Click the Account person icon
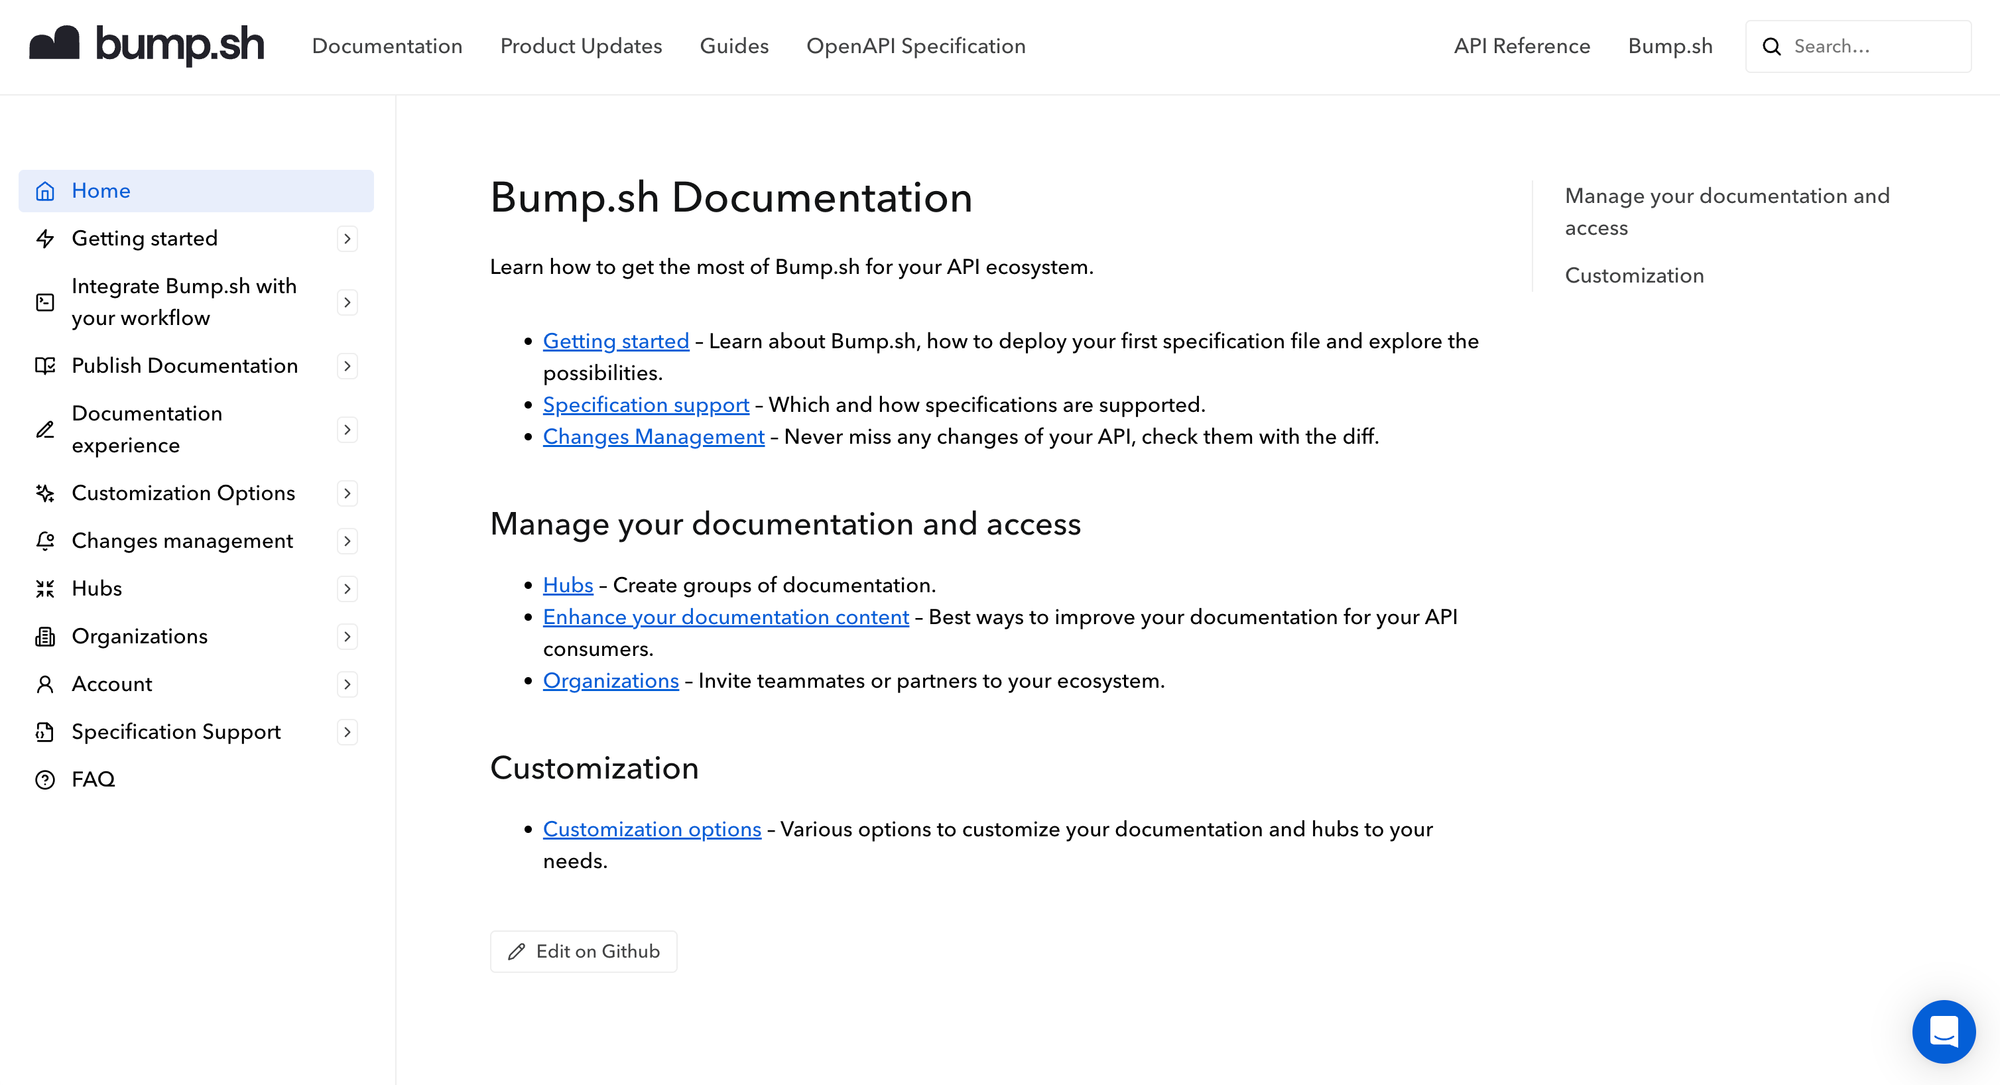Image resolution: width=2000 pixels, height=1085 pixels. [45, 684]
